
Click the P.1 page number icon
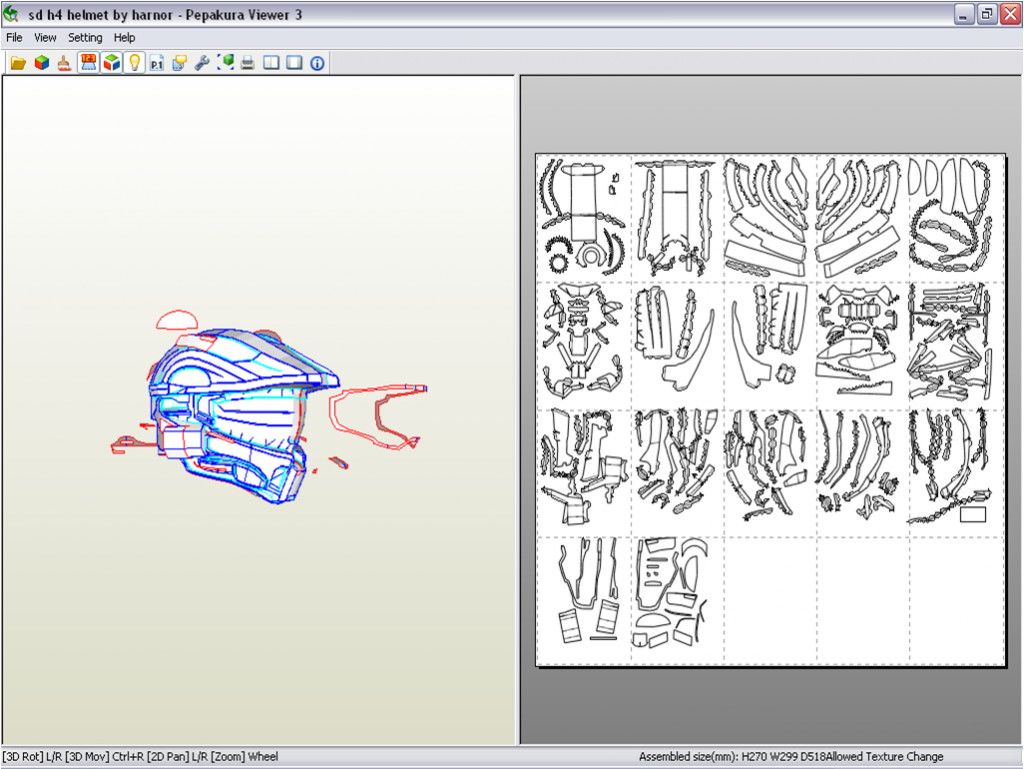[157, 63]
